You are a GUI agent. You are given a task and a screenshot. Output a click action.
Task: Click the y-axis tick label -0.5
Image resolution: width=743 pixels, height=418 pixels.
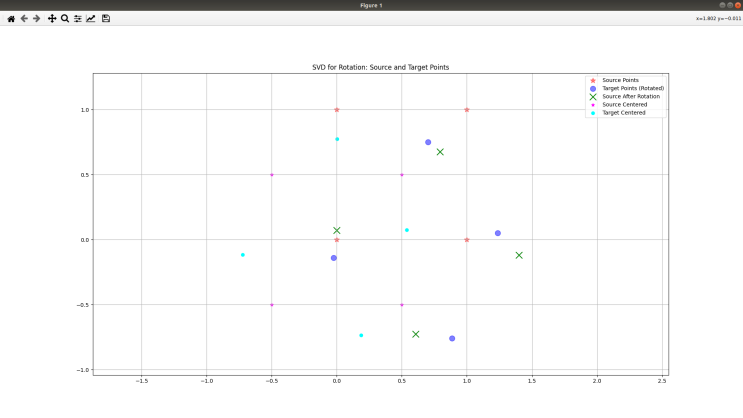pyautogui.click(x=83, y=305)
